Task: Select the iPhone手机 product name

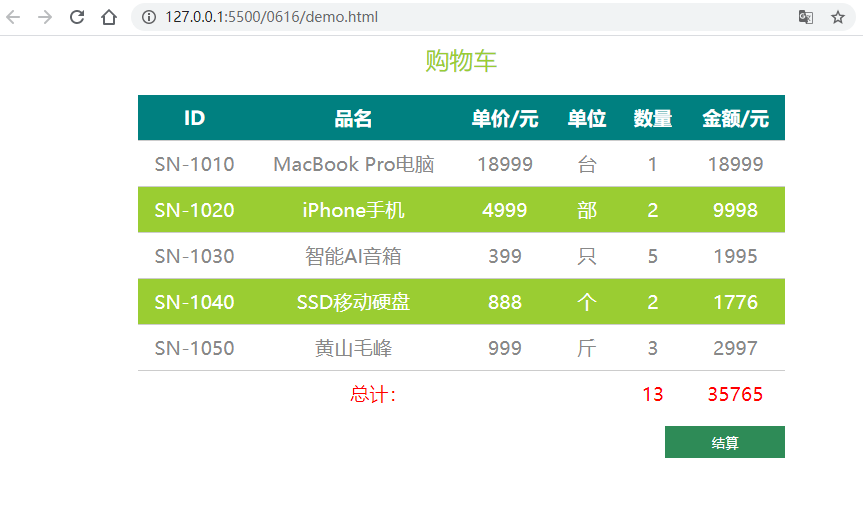Action: point(353,210)
